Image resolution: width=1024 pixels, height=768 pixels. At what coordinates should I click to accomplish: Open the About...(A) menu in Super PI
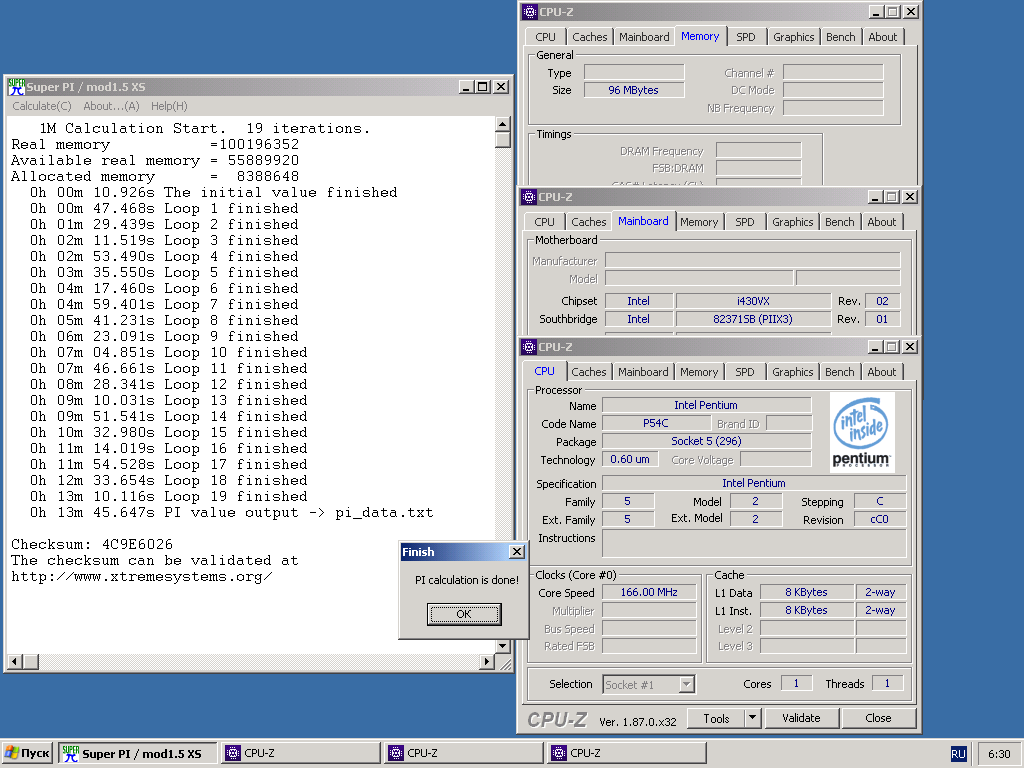(x=111, y=106)
